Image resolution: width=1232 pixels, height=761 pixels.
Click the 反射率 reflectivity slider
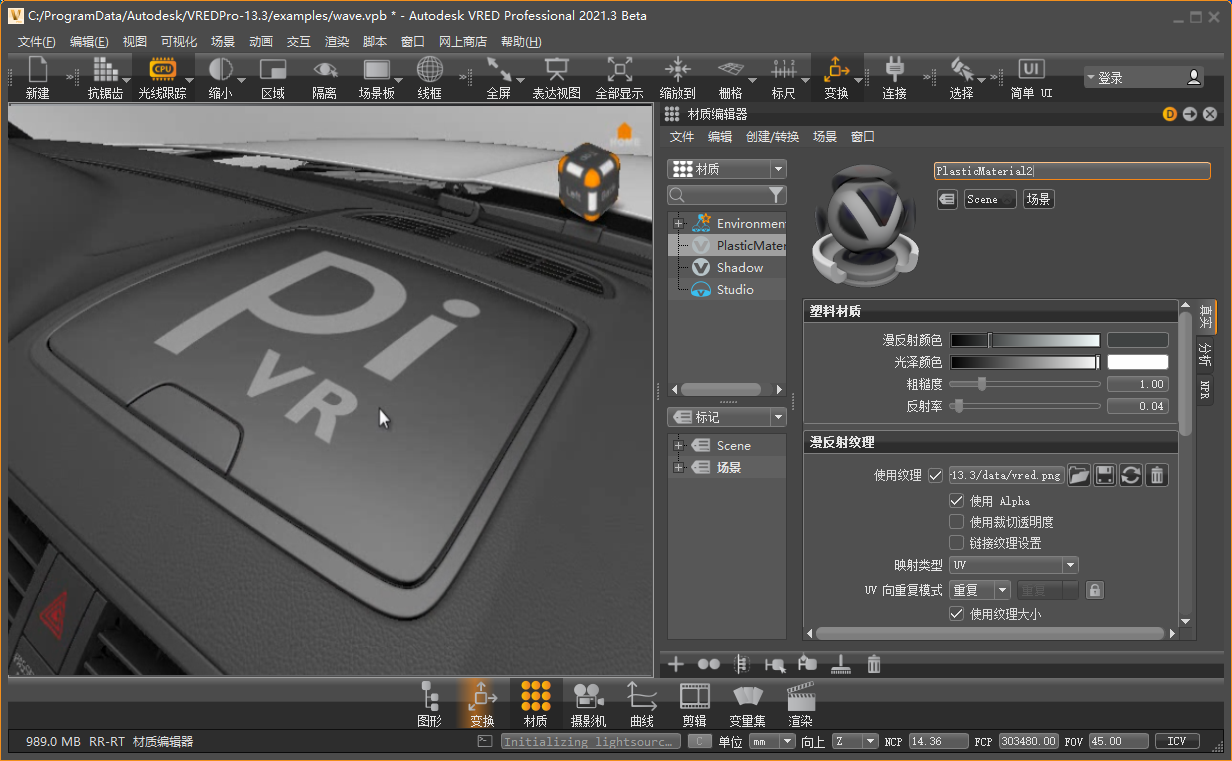1024,406
